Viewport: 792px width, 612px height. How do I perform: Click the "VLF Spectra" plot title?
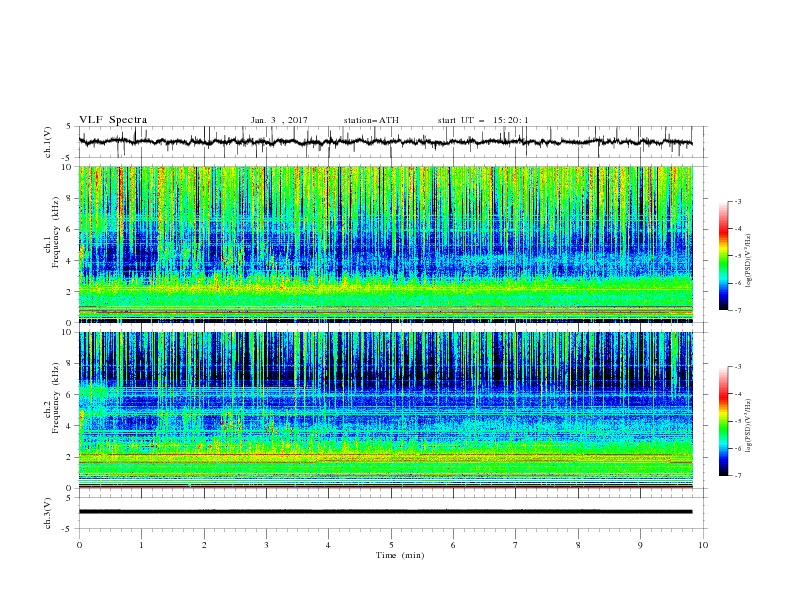click(113, 120)
